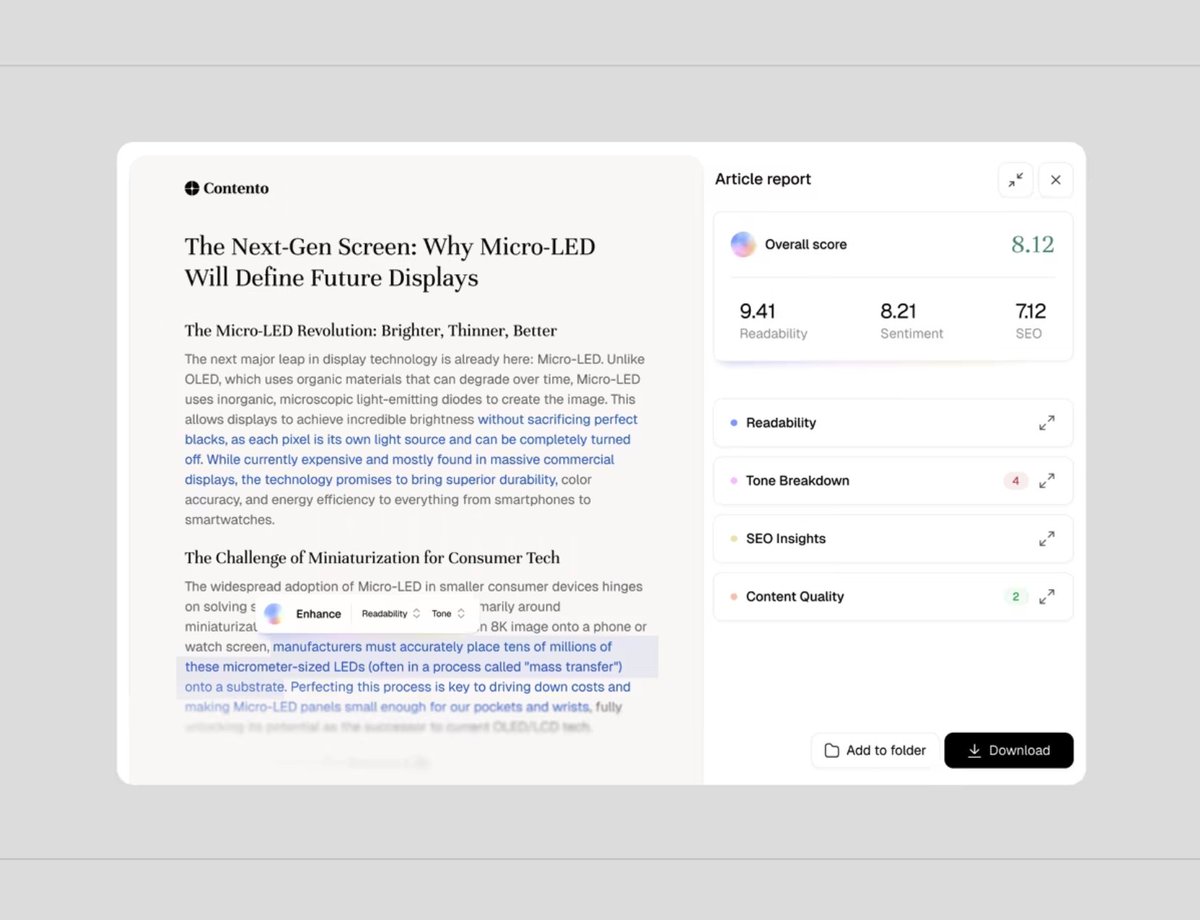Click the Article report heading

tap(763, 179)
